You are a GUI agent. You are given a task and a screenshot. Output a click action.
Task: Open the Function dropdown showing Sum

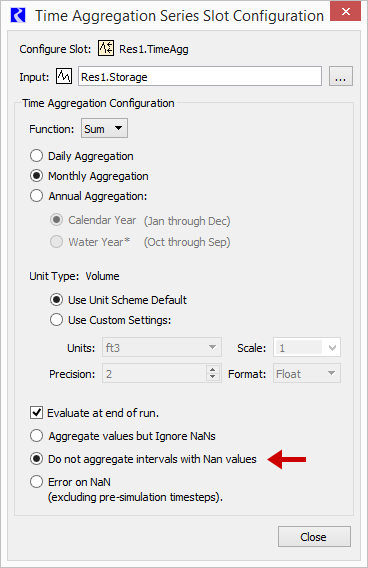[x=104, y=128]
